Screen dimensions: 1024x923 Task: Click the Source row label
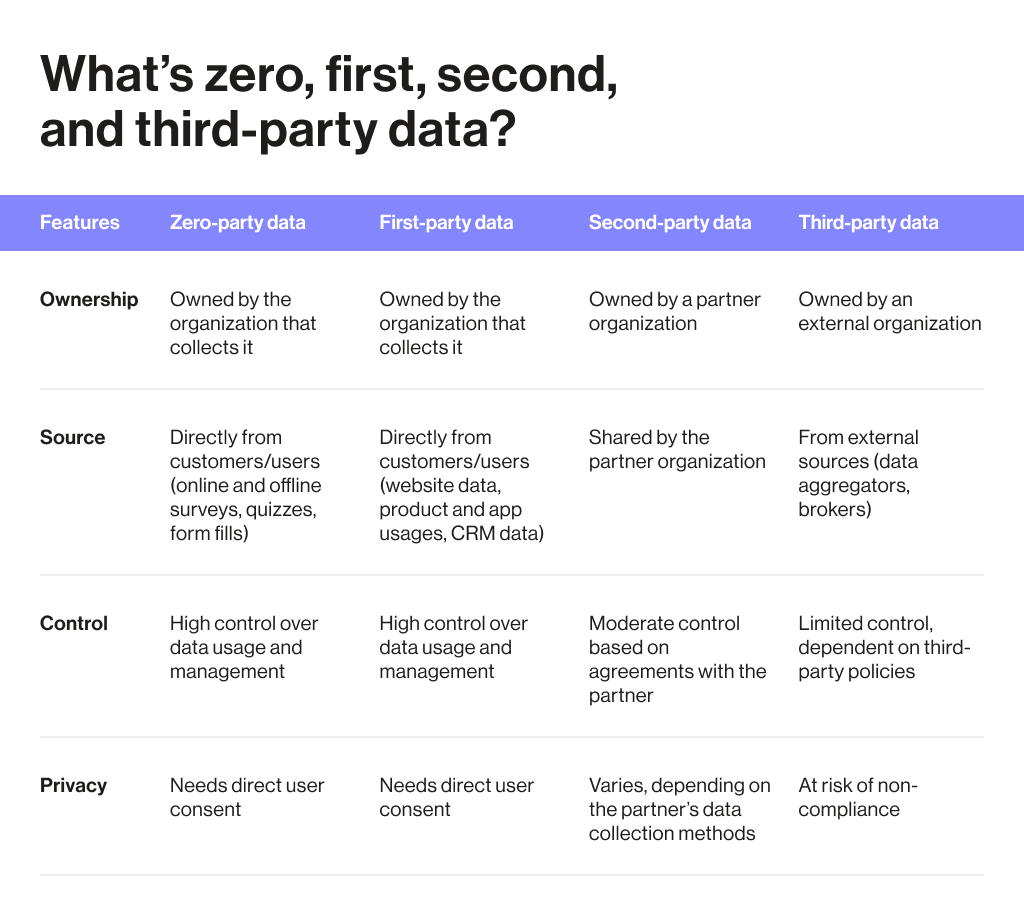coord(72,437)
